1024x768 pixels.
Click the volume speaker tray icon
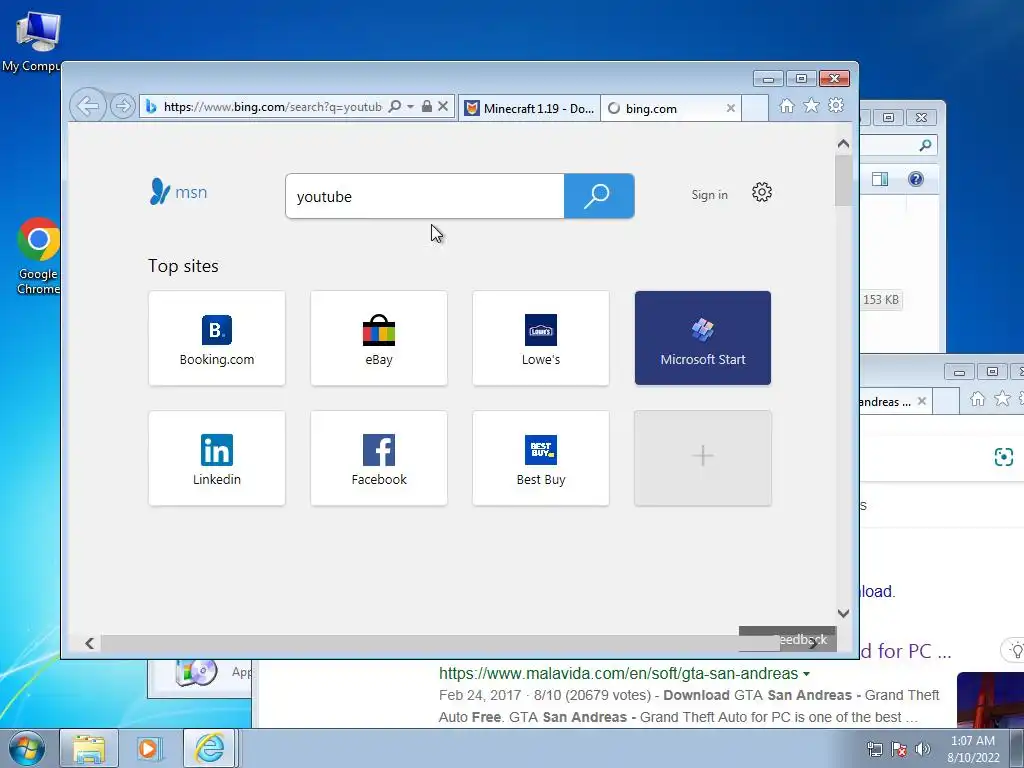tap(923, 749)
